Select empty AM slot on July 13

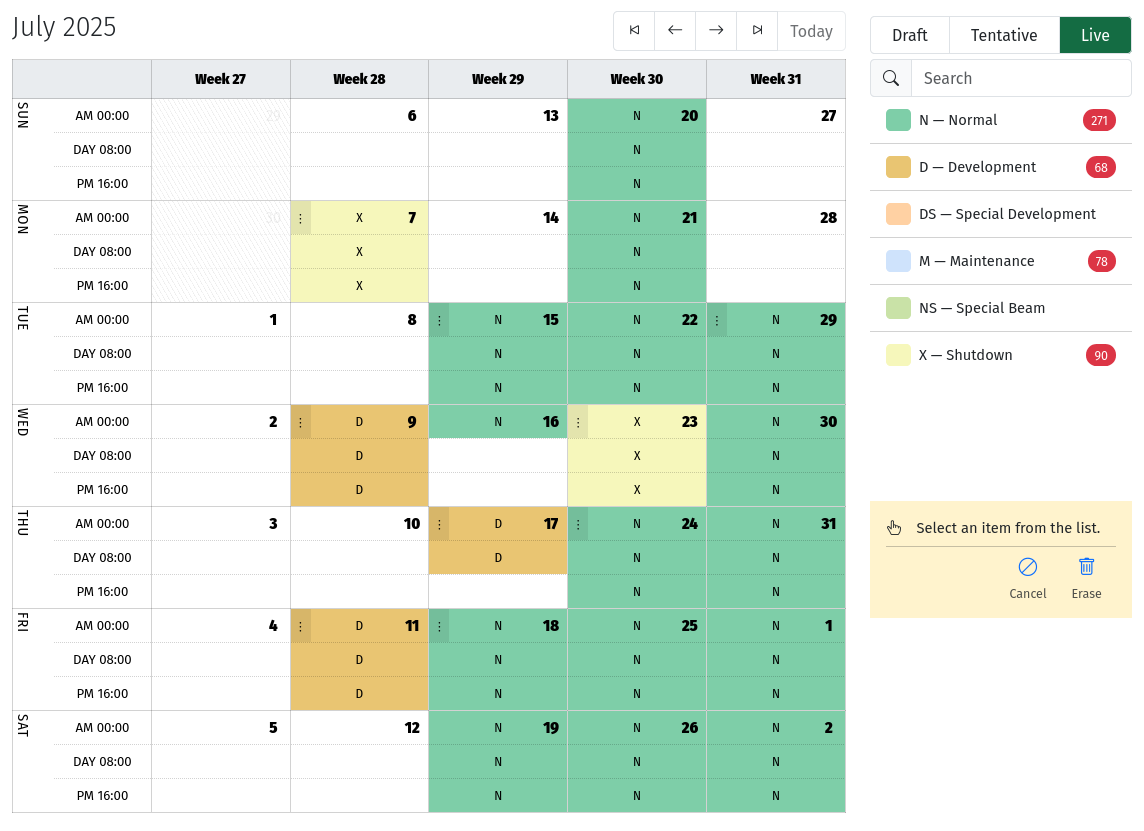pyautogui.click(x=498, y=116)
